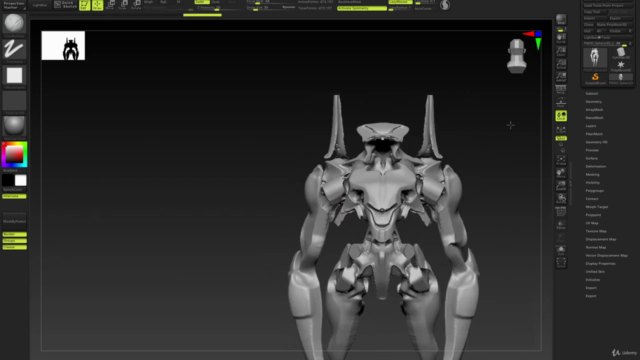Expand the Masking section

[x=592, y=175]
